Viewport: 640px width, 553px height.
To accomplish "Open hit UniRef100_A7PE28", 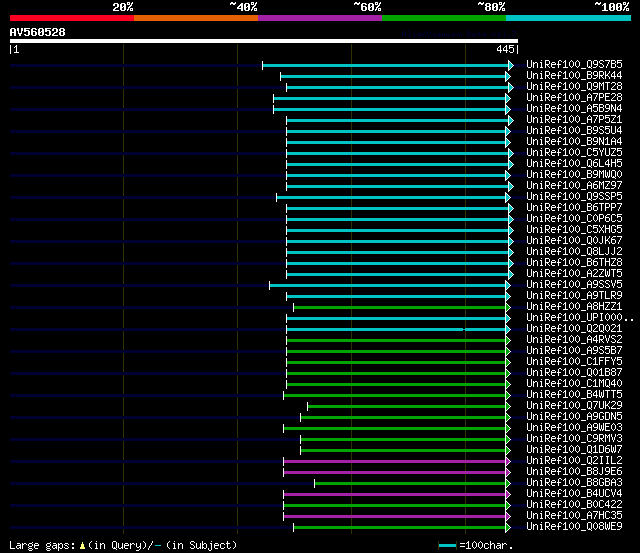I will [x=574, y=98].
